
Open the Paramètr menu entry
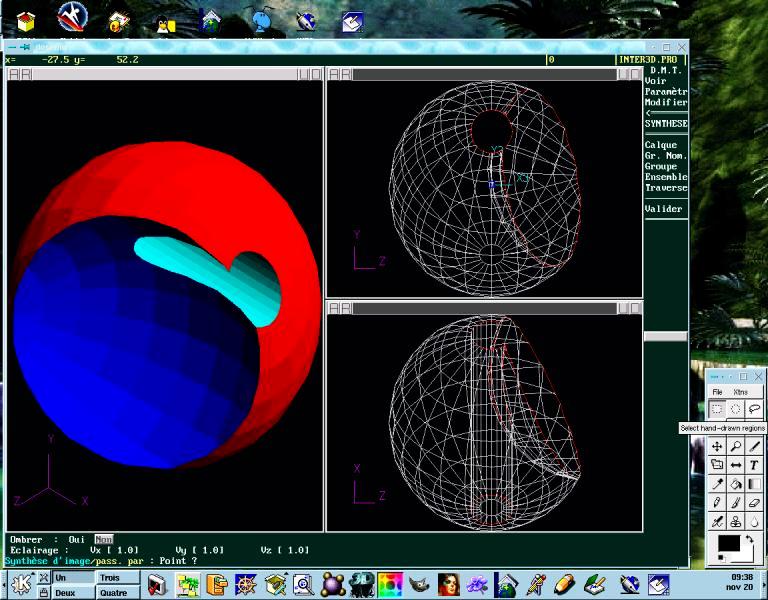pyautogui.click(x=666, y=92)
